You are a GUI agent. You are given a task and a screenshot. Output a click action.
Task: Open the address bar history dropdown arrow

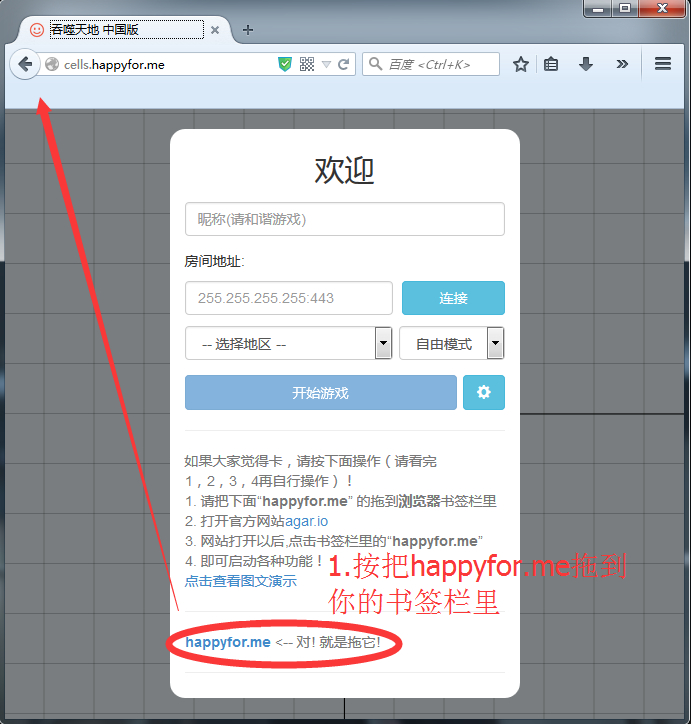click(x=326, y=65)
